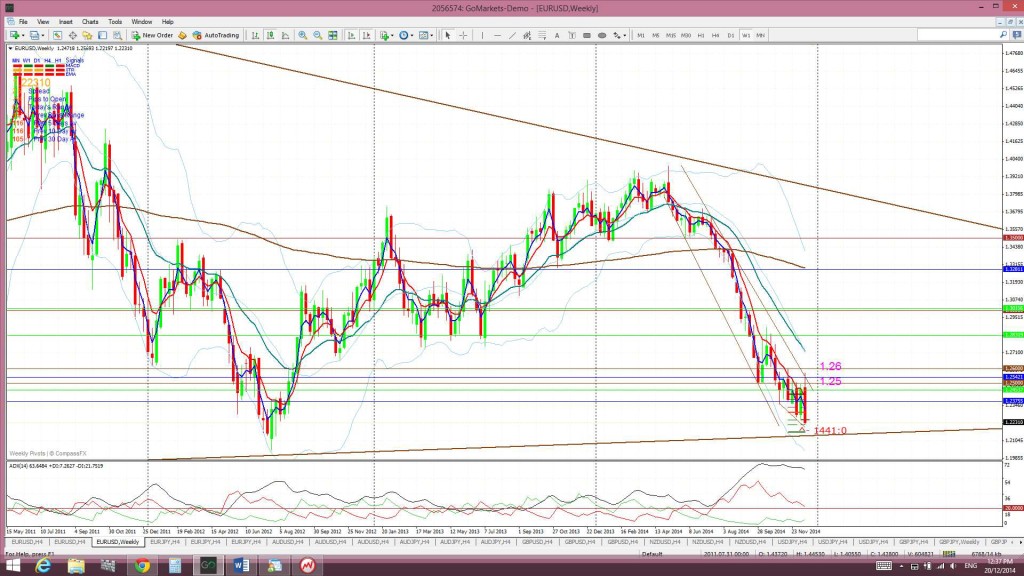1024x576 pixels.
Task: Click the New Order button
Action: [x=153, y=35]
